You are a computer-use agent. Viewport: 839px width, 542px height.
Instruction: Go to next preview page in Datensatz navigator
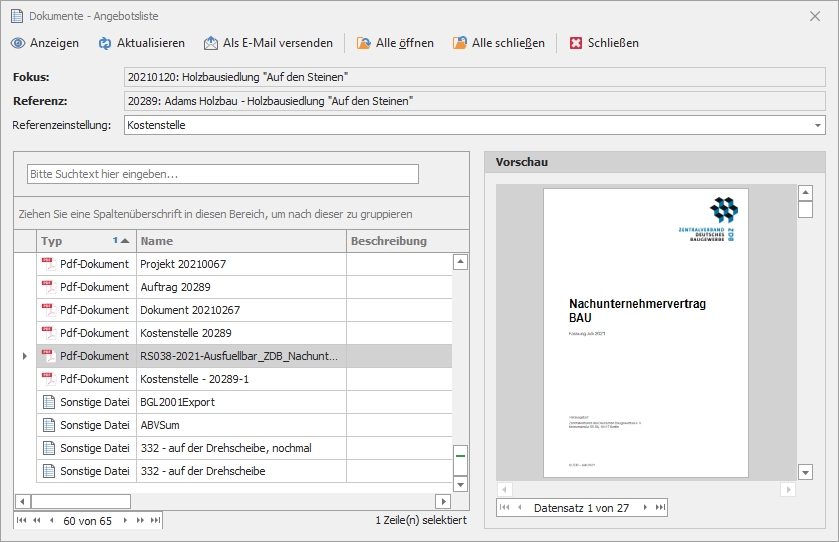(x=645, y=508)
